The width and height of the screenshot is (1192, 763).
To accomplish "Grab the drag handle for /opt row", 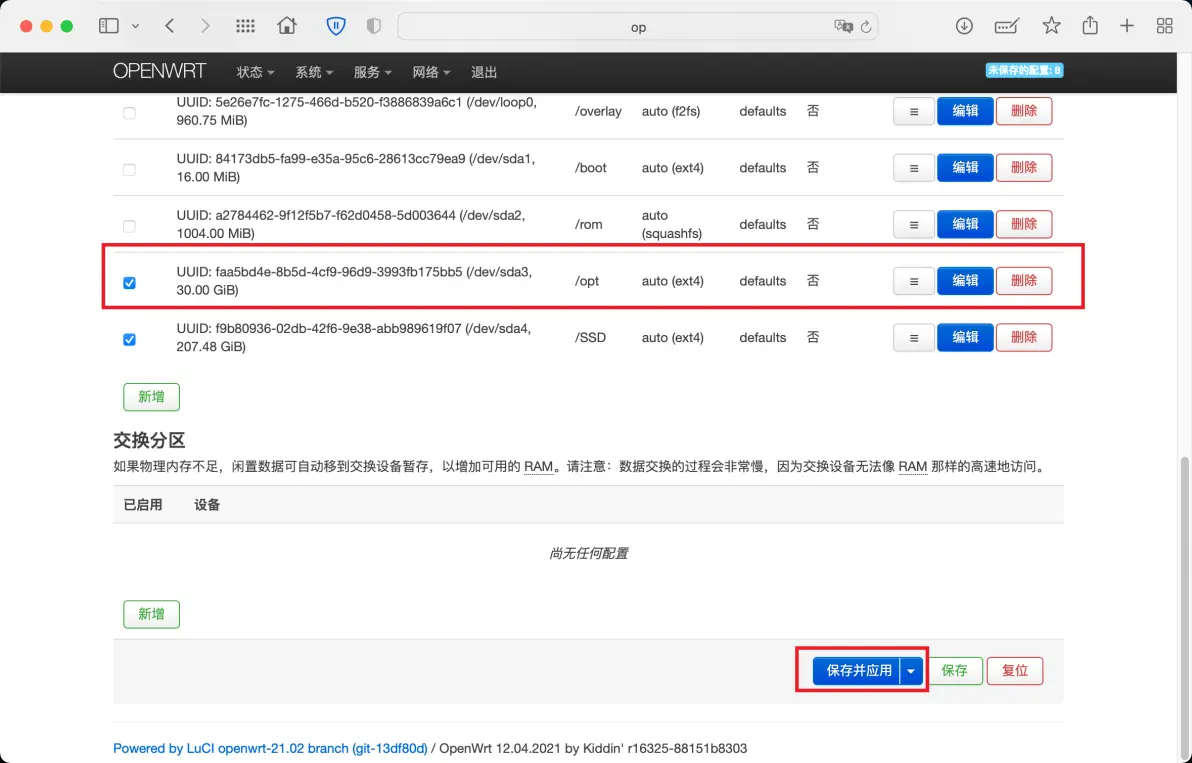I will tap(913, 280).
